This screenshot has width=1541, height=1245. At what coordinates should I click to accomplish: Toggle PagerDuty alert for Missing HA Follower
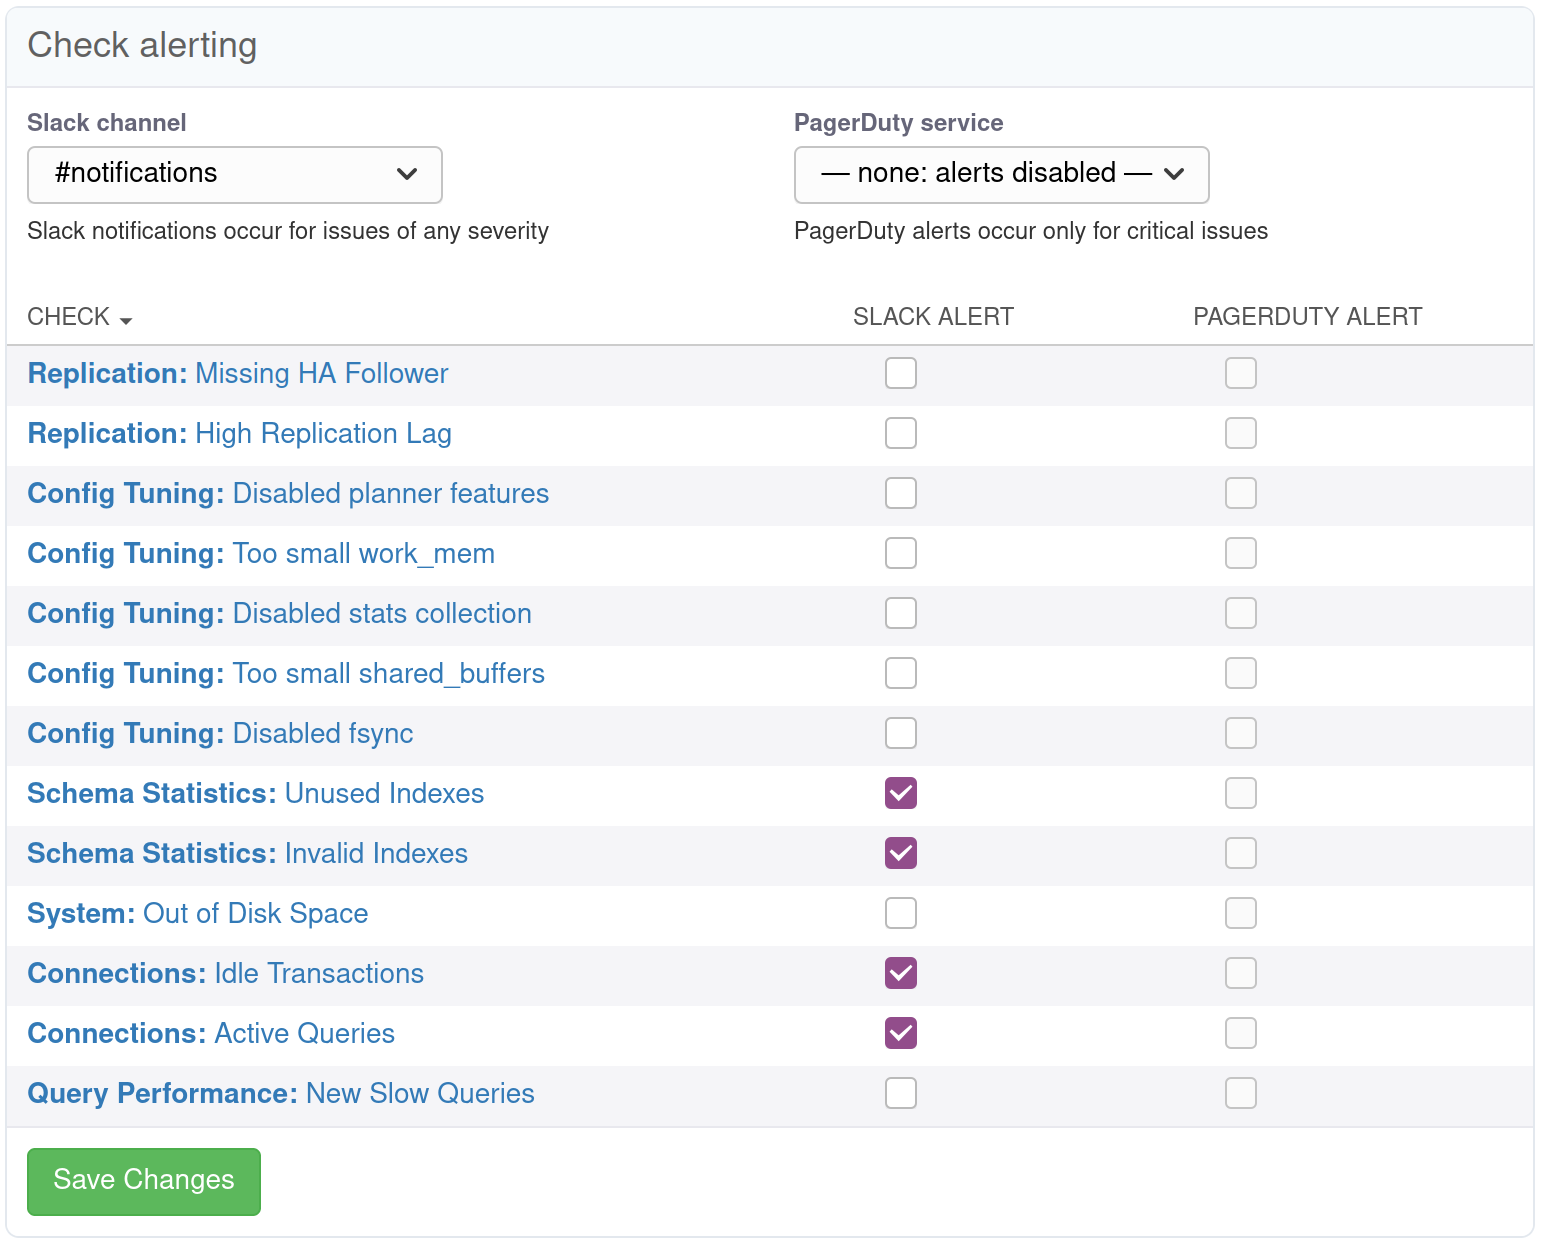tap(1241, 373)
